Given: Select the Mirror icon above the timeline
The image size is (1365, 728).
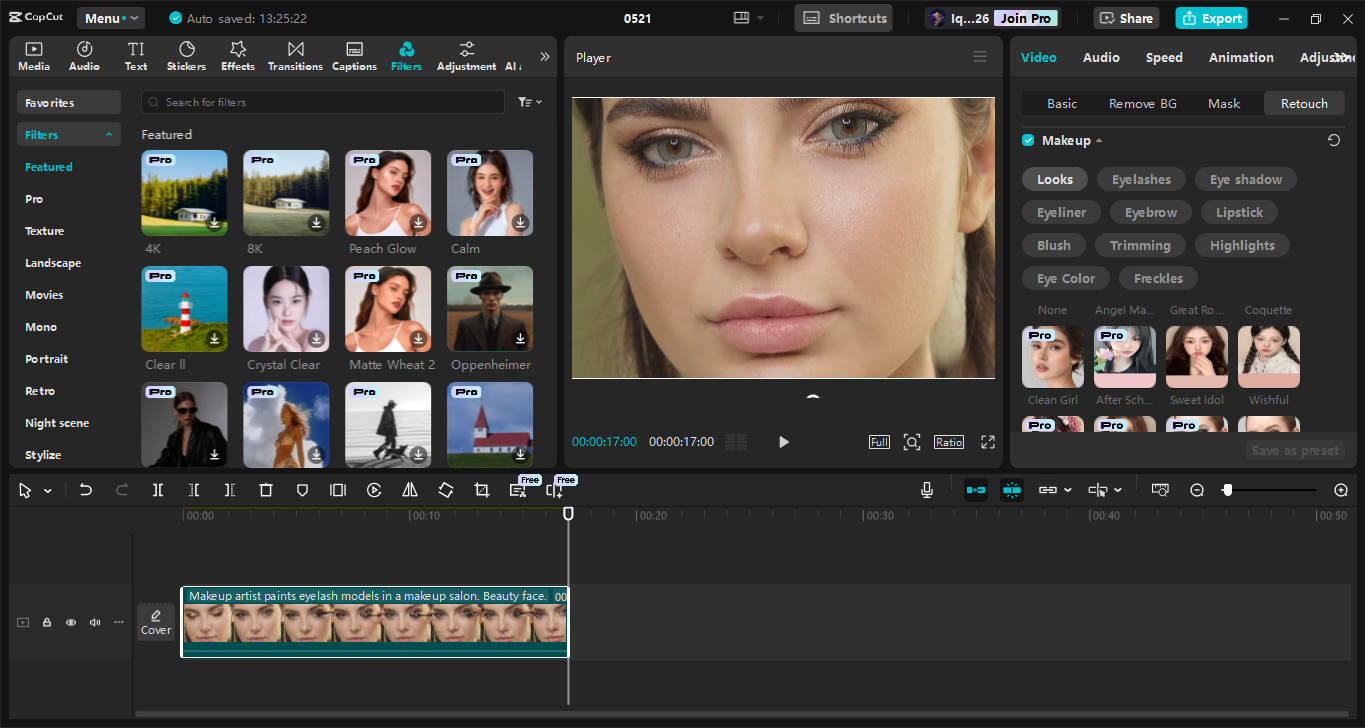Looking at the screenshot, I should click(x=409, y=490).
